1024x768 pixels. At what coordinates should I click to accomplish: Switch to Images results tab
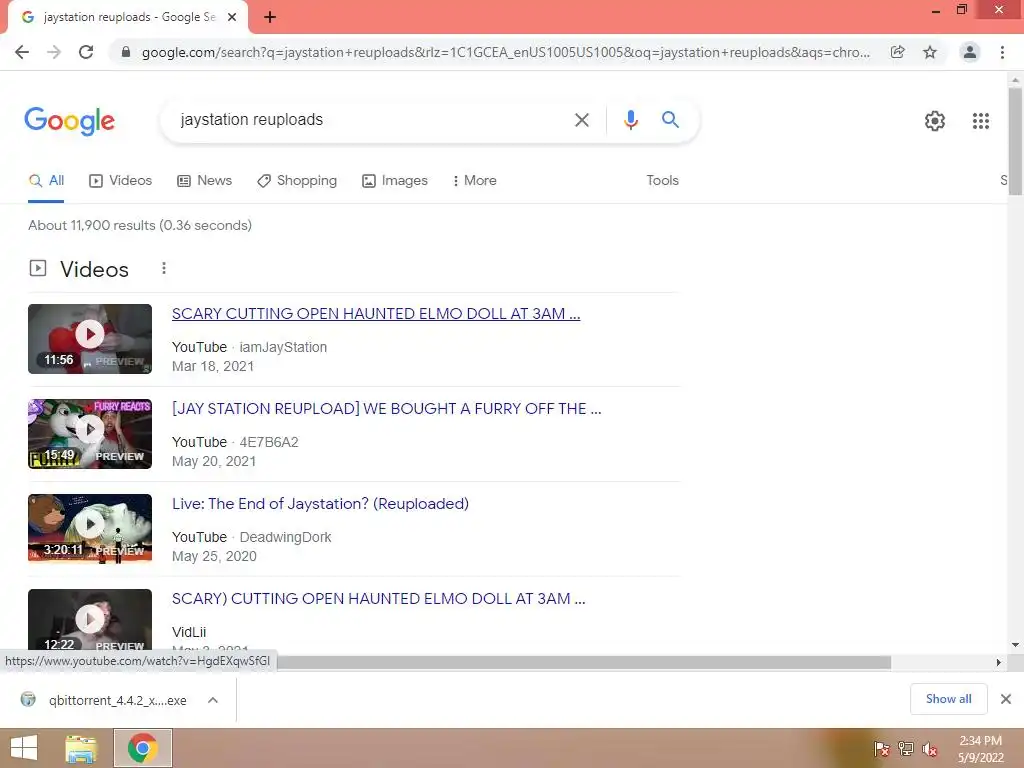(x=394, y=180)
